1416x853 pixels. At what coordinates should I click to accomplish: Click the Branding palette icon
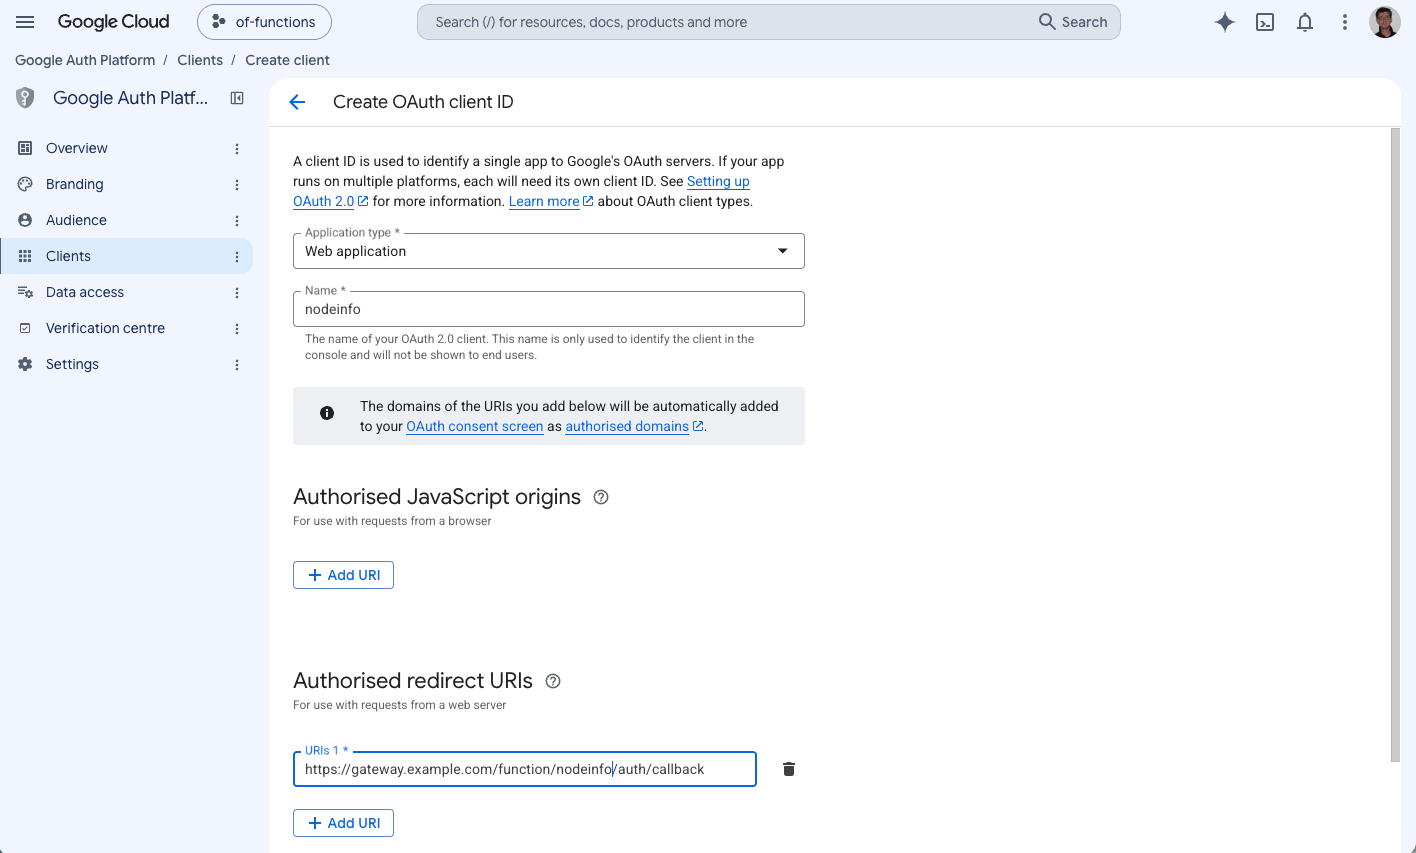tap(25, 184)
